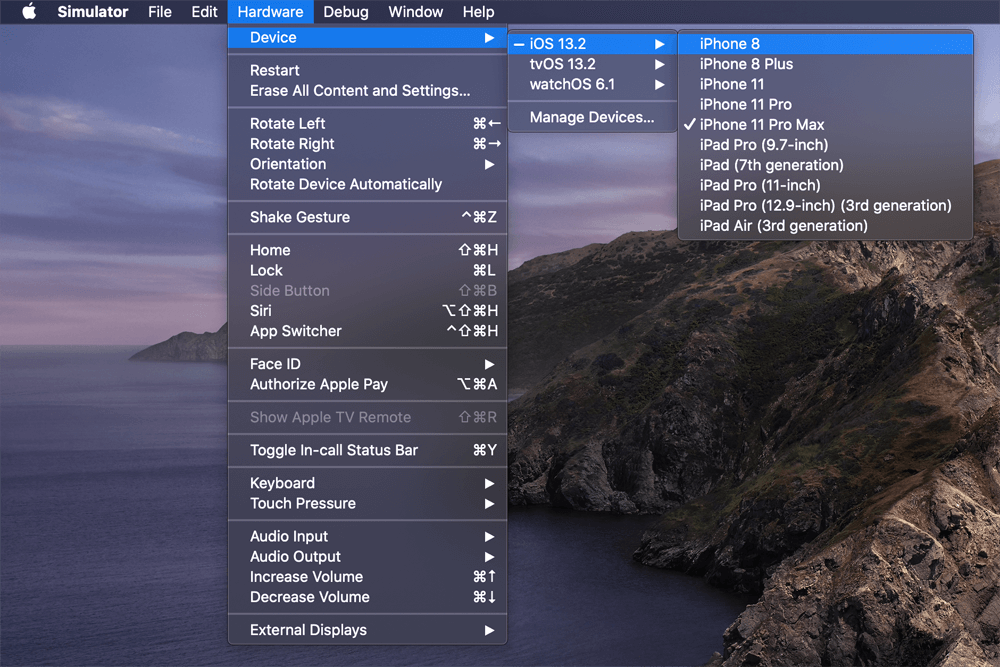Toggle In-call Status Bar
The width and height of the screenshot is (1000, 667).
[367, 450]
